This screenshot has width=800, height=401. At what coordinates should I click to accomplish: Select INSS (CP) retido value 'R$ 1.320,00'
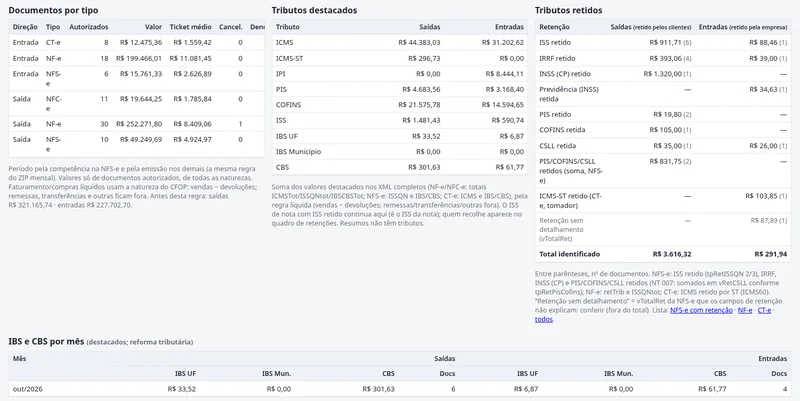pyautogui.click(x=662, y=74)
